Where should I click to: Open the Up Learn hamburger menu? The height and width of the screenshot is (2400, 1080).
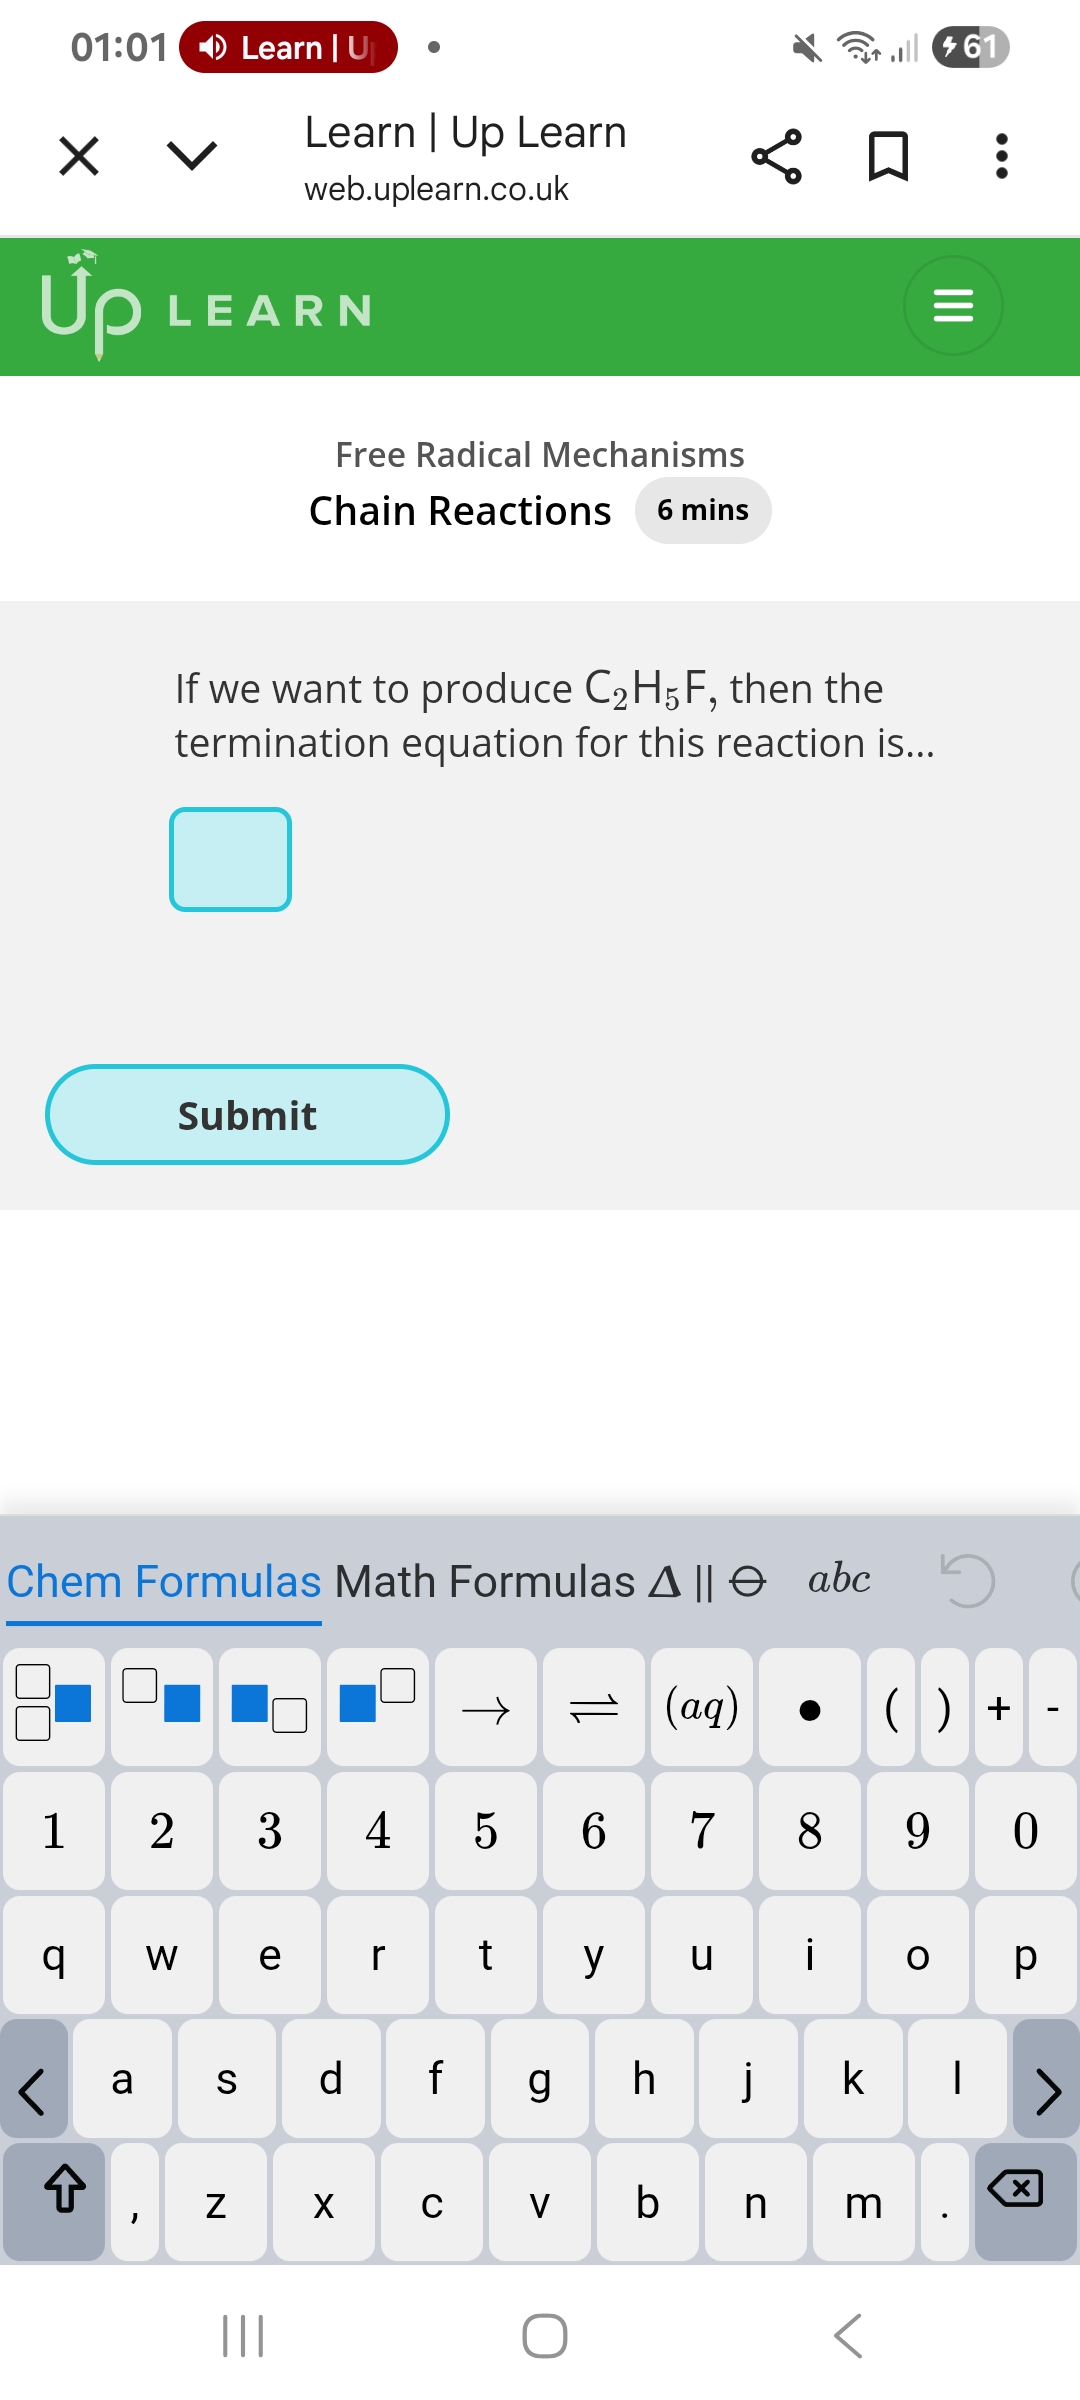[952, 305]
